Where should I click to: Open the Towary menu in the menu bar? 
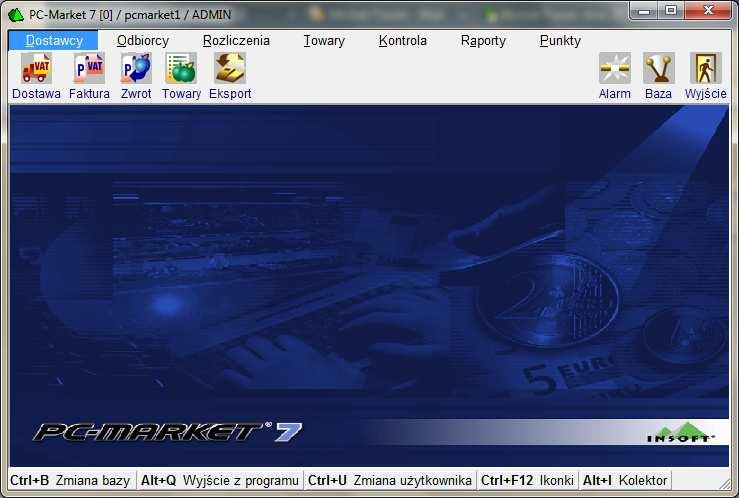pyautogui.click(x=324, y=41)
